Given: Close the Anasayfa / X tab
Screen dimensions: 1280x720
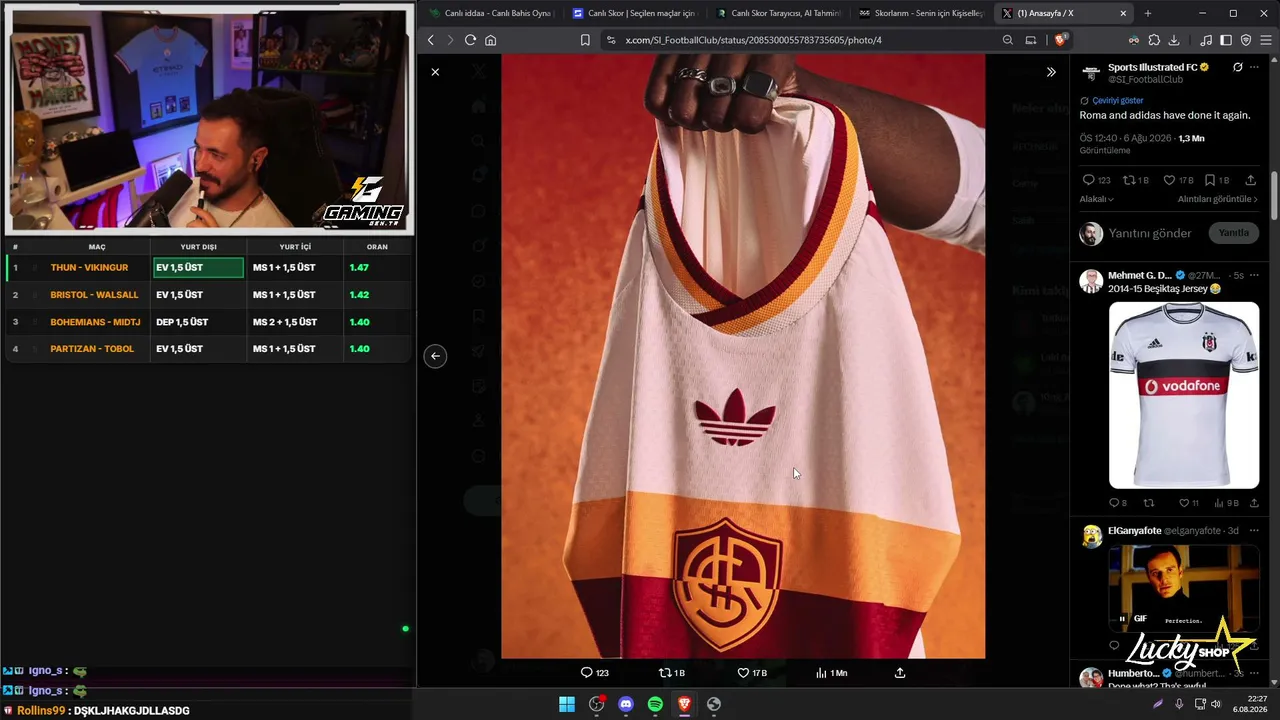Looking at the screenshot, I should coord(1123,13).
